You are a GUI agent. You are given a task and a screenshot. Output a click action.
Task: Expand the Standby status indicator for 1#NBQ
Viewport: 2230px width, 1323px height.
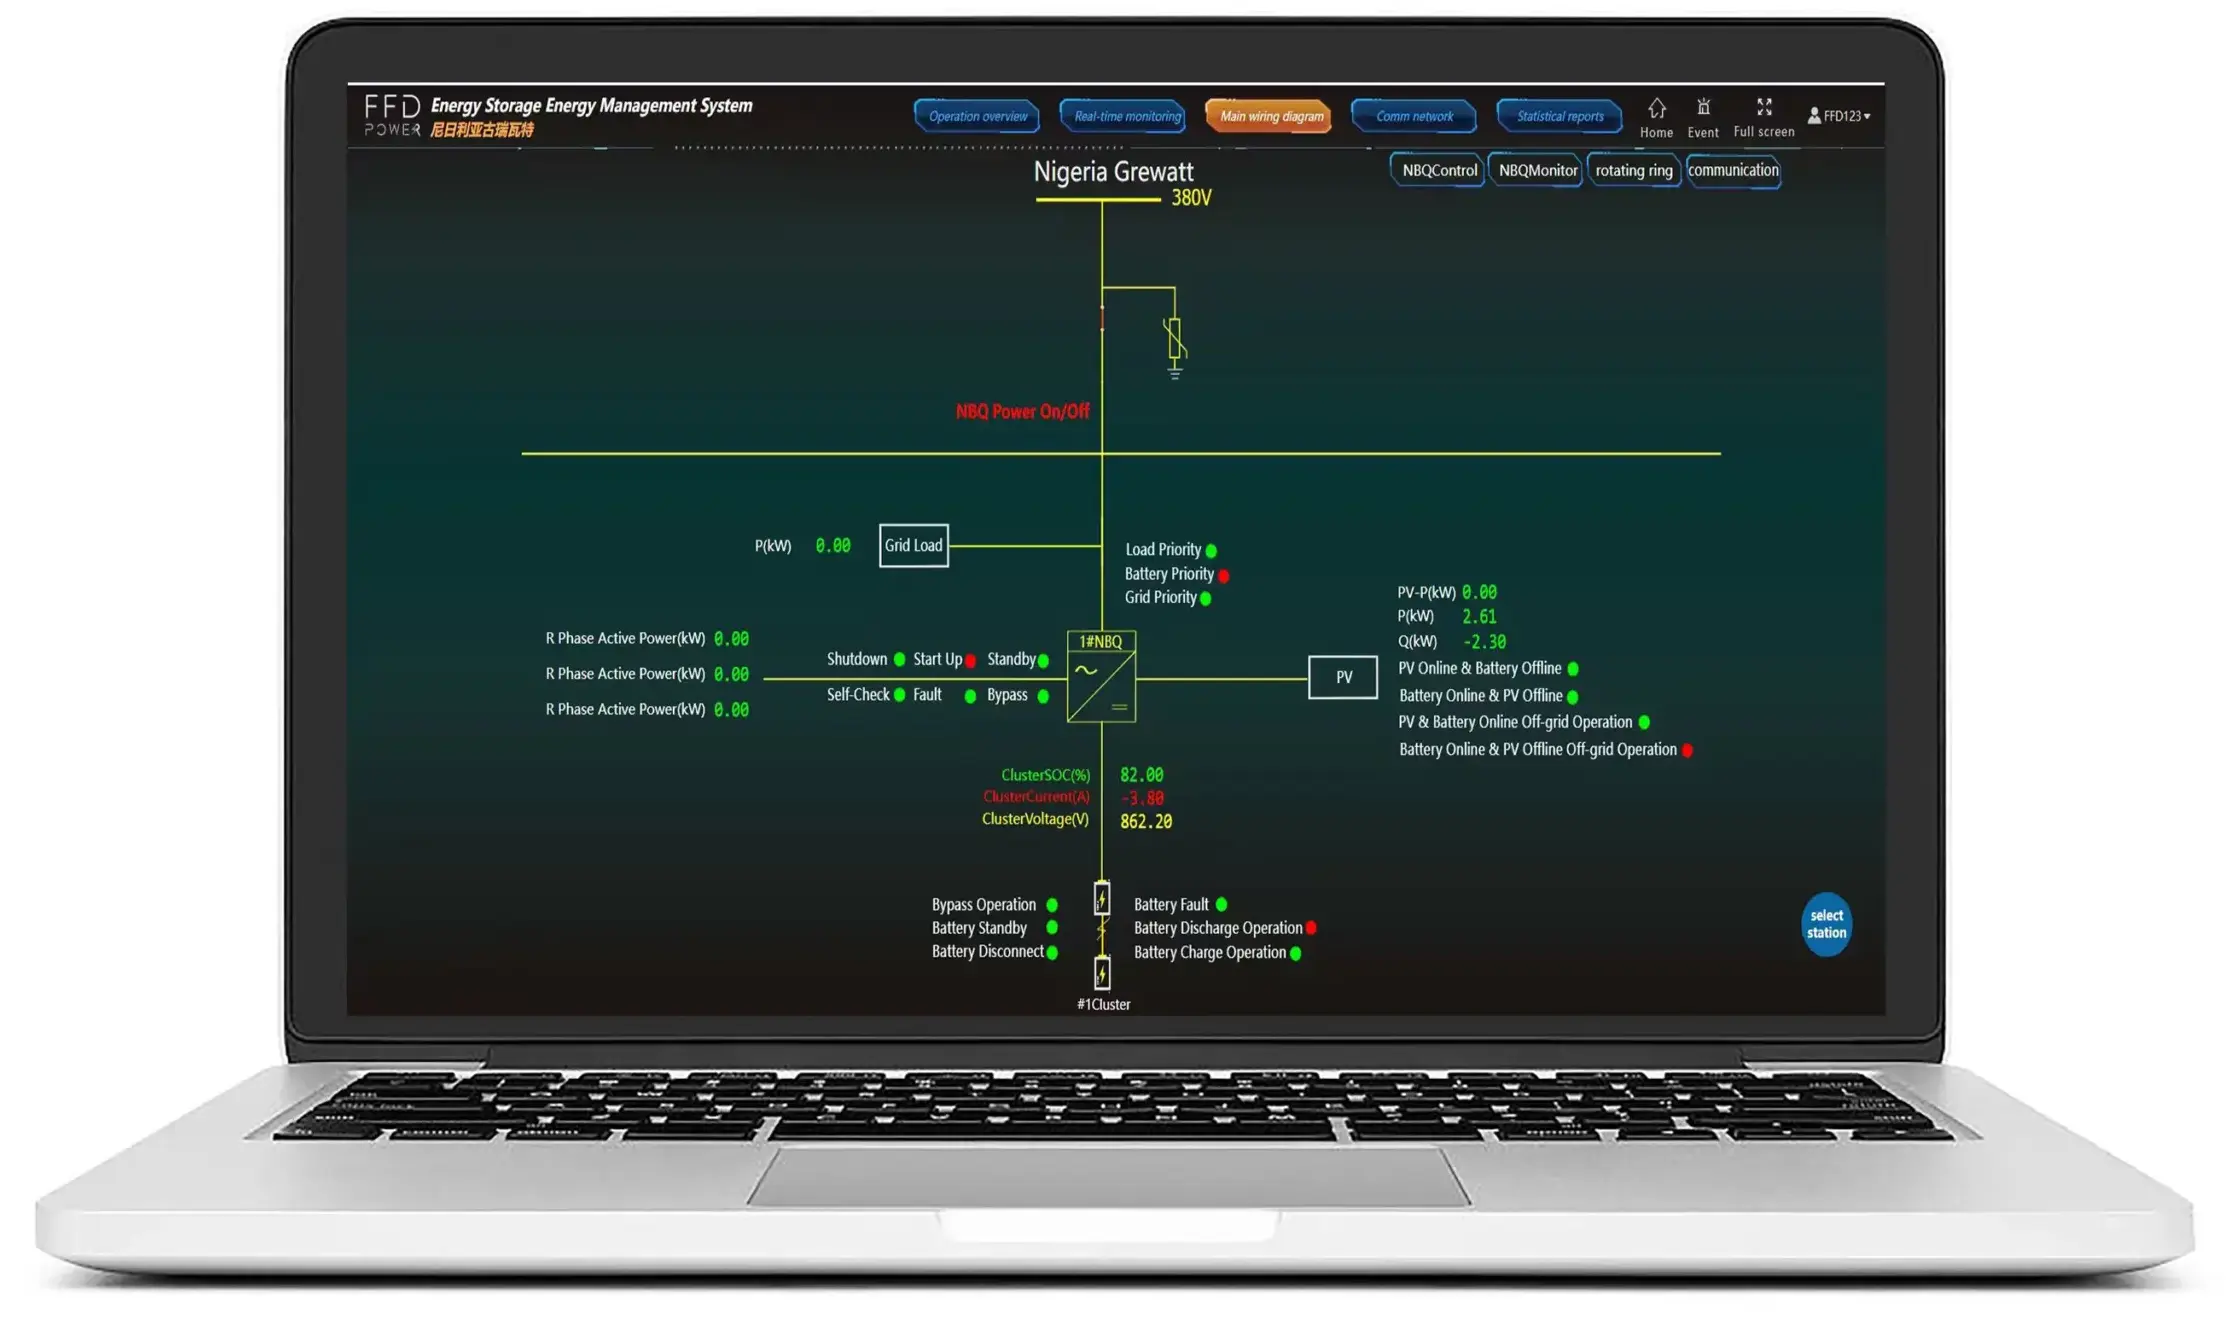coord(1042,659)
